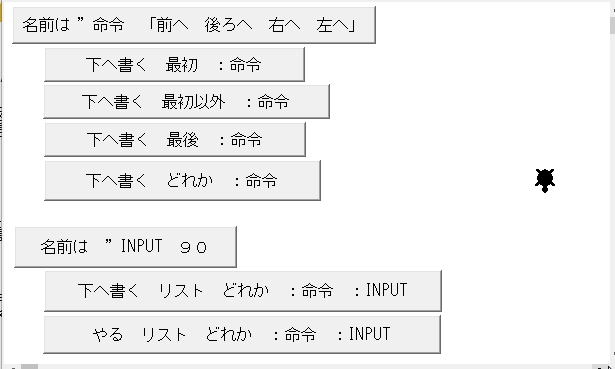The image size is (615, 369).
Task: Click the vertical scrollbar thumb
Action: [x=611, y=26]
